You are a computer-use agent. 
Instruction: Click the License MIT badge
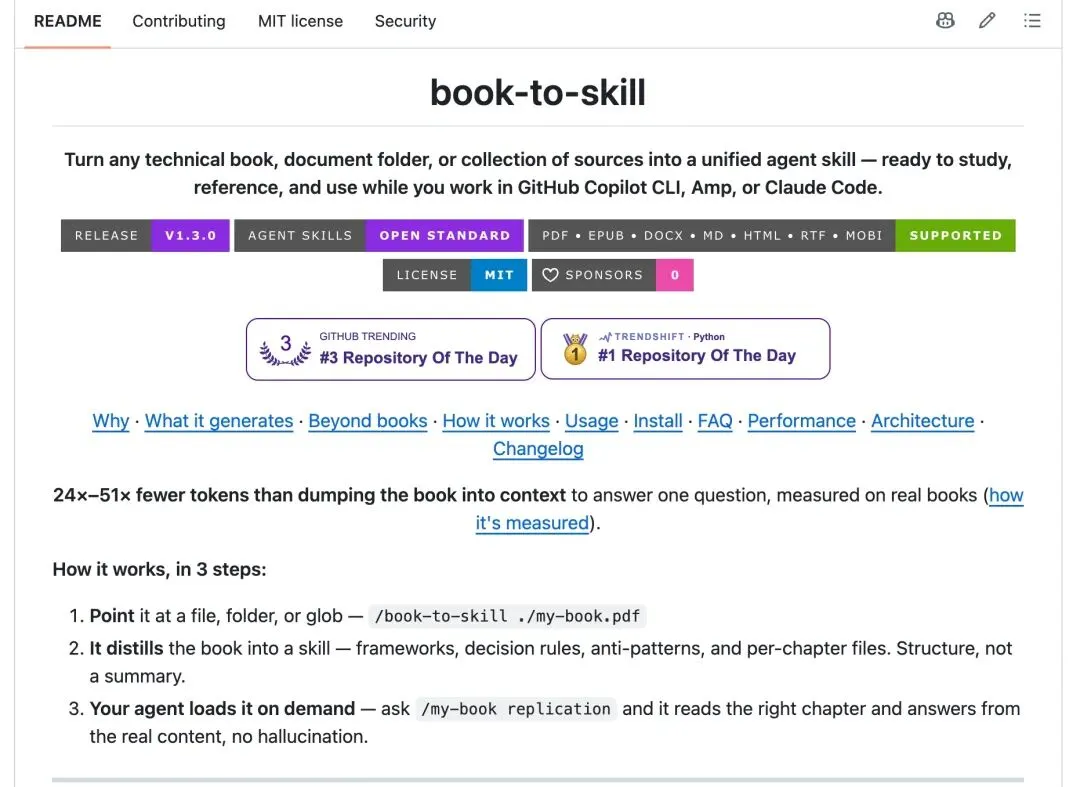[x=455, y=275]
